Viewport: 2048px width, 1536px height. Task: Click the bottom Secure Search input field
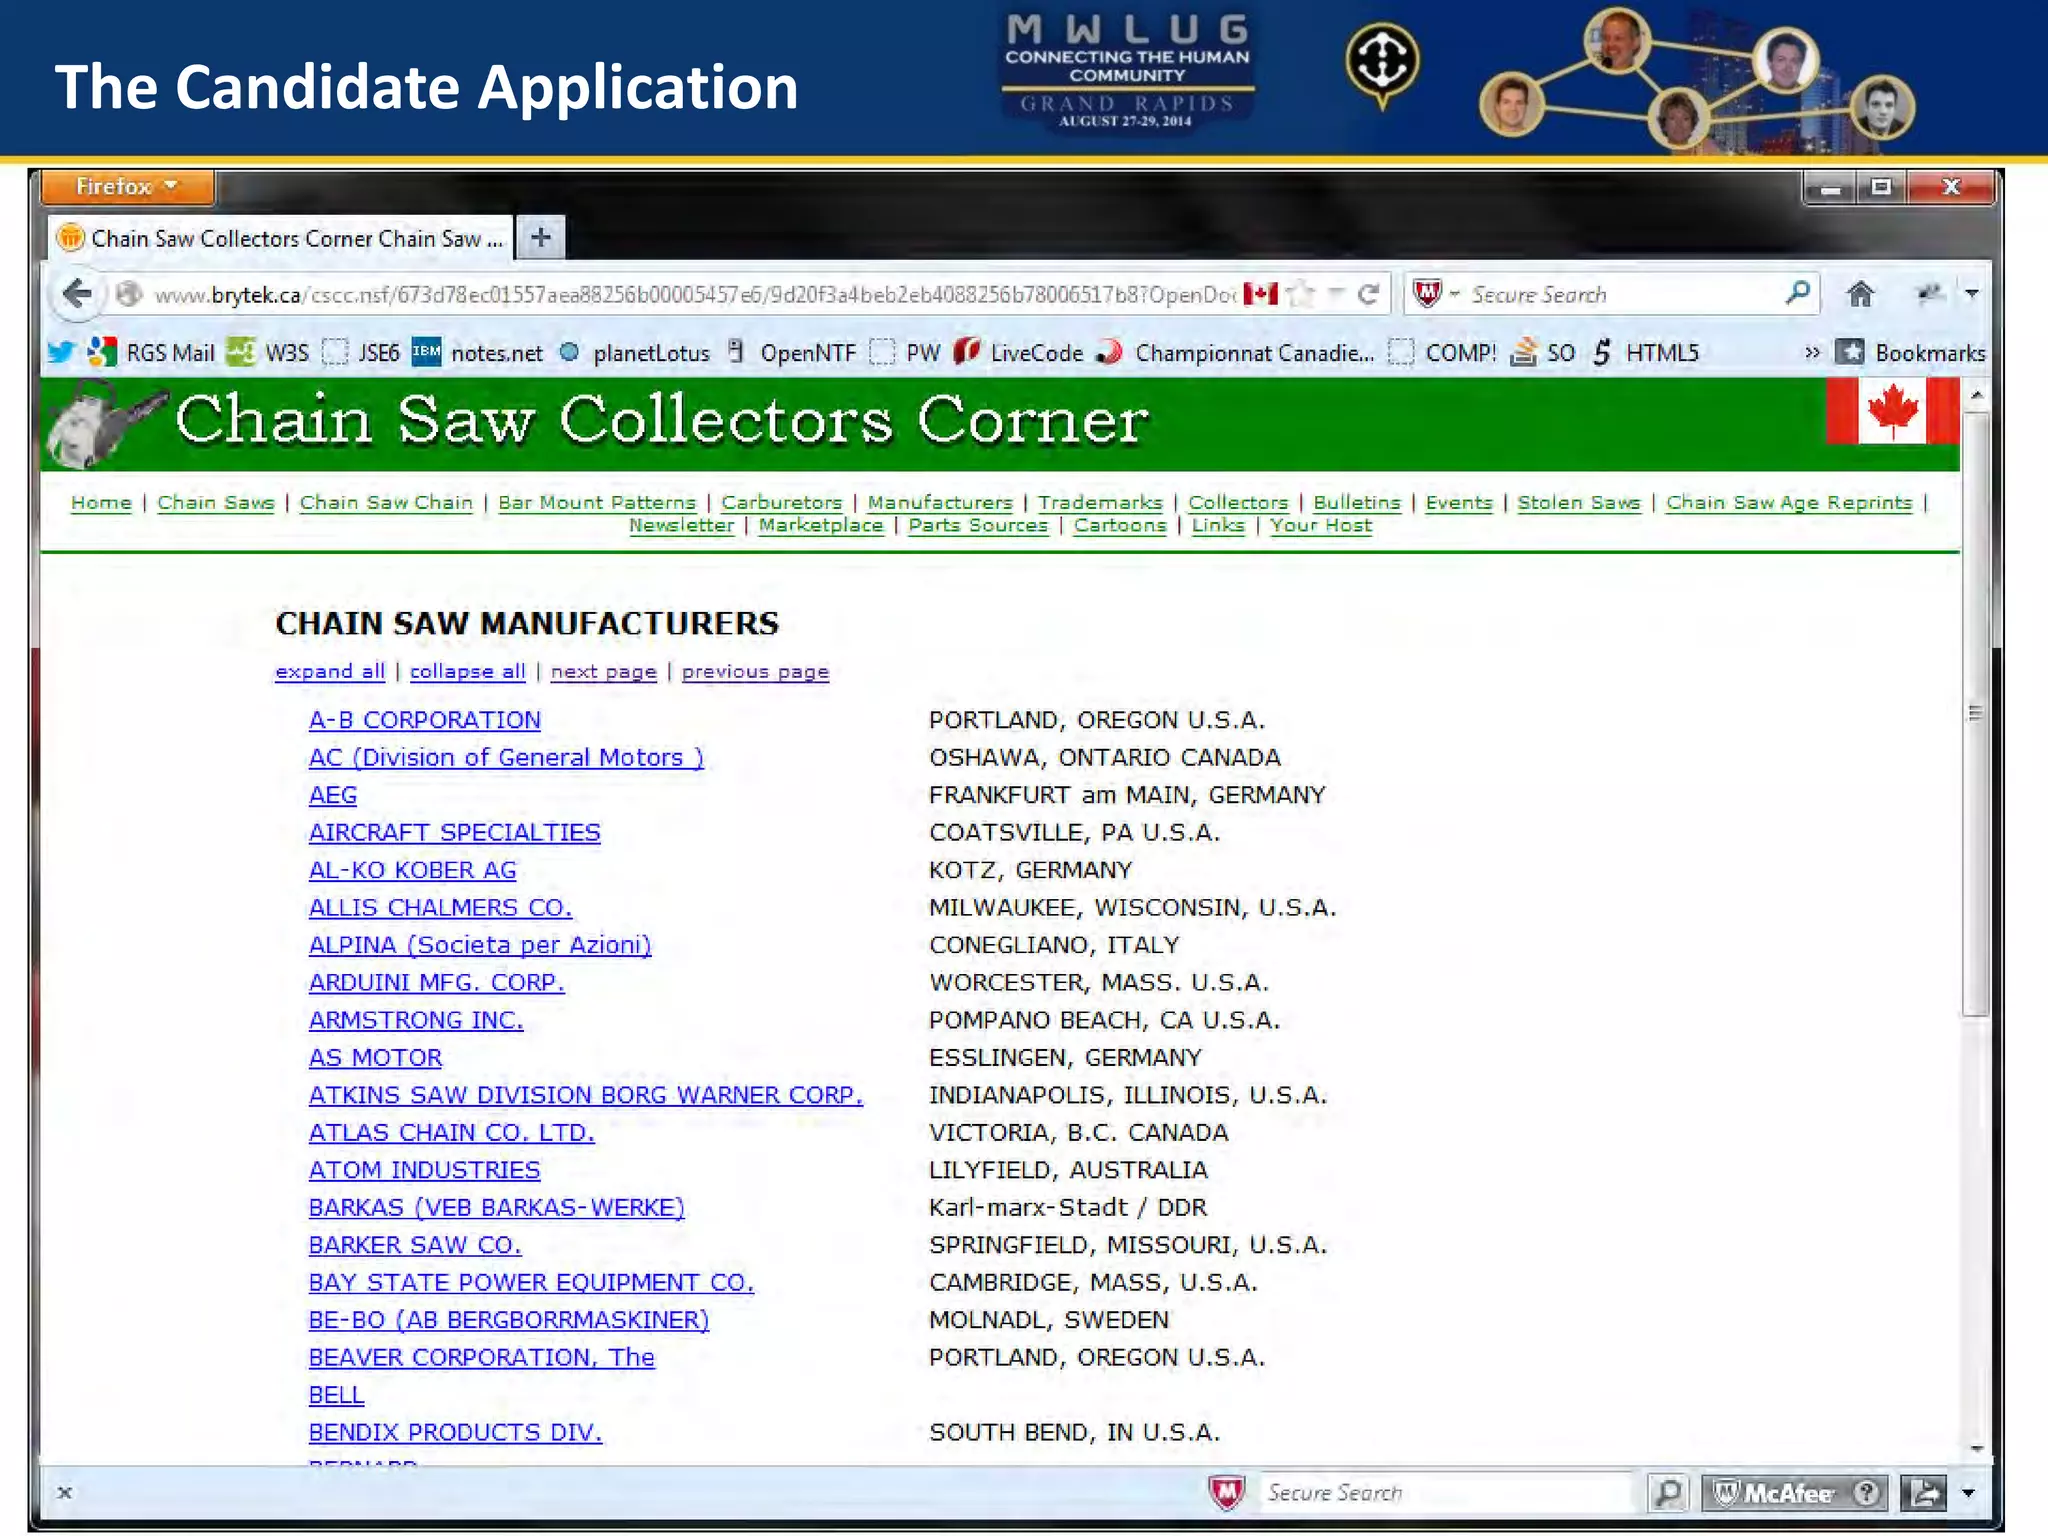1443,1493
